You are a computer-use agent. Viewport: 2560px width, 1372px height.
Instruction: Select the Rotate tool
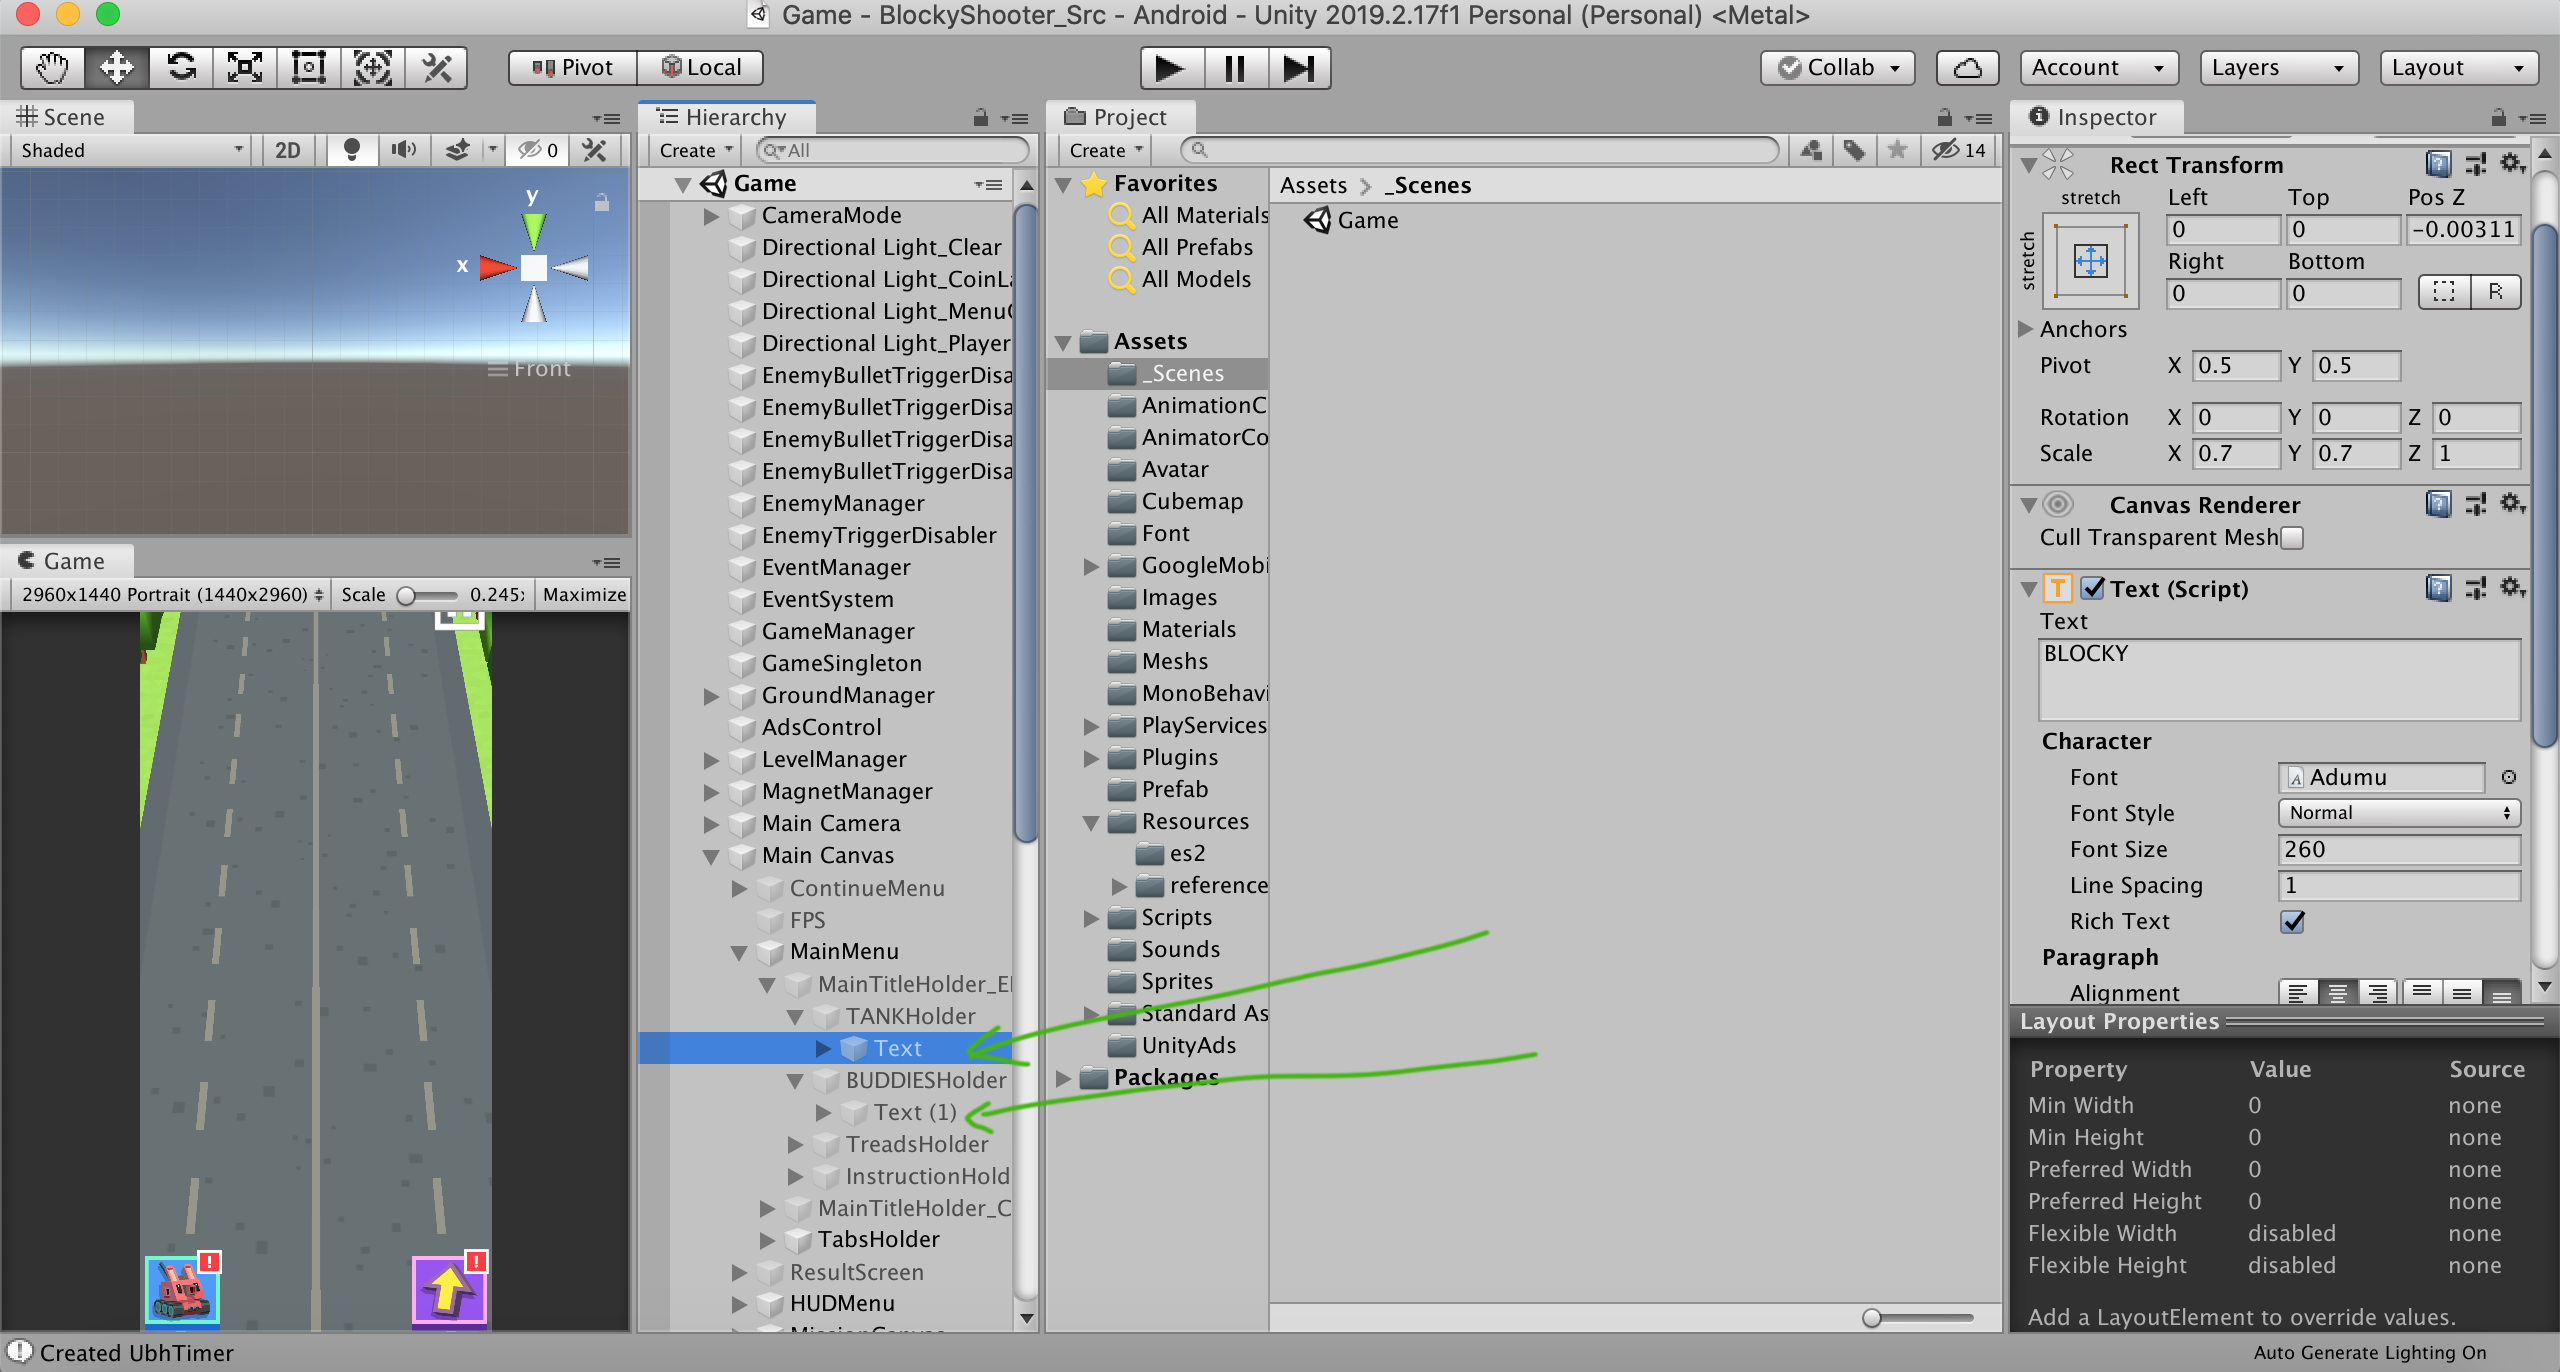[x=181, y=68]
